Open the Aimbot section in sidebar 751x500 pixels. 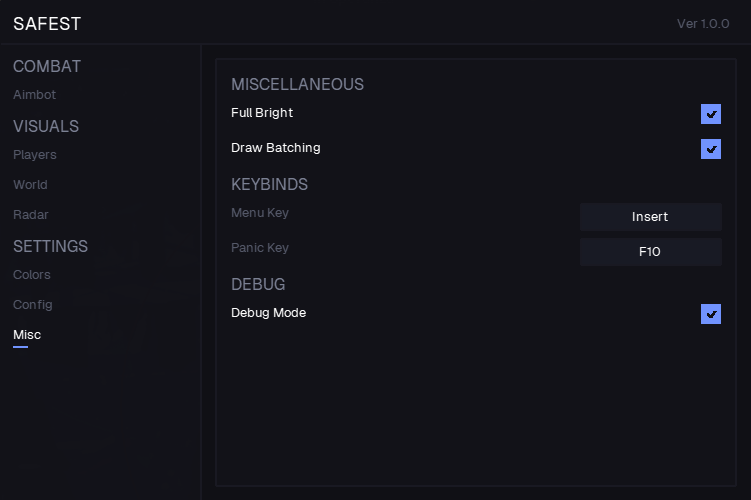pos(34,95)
